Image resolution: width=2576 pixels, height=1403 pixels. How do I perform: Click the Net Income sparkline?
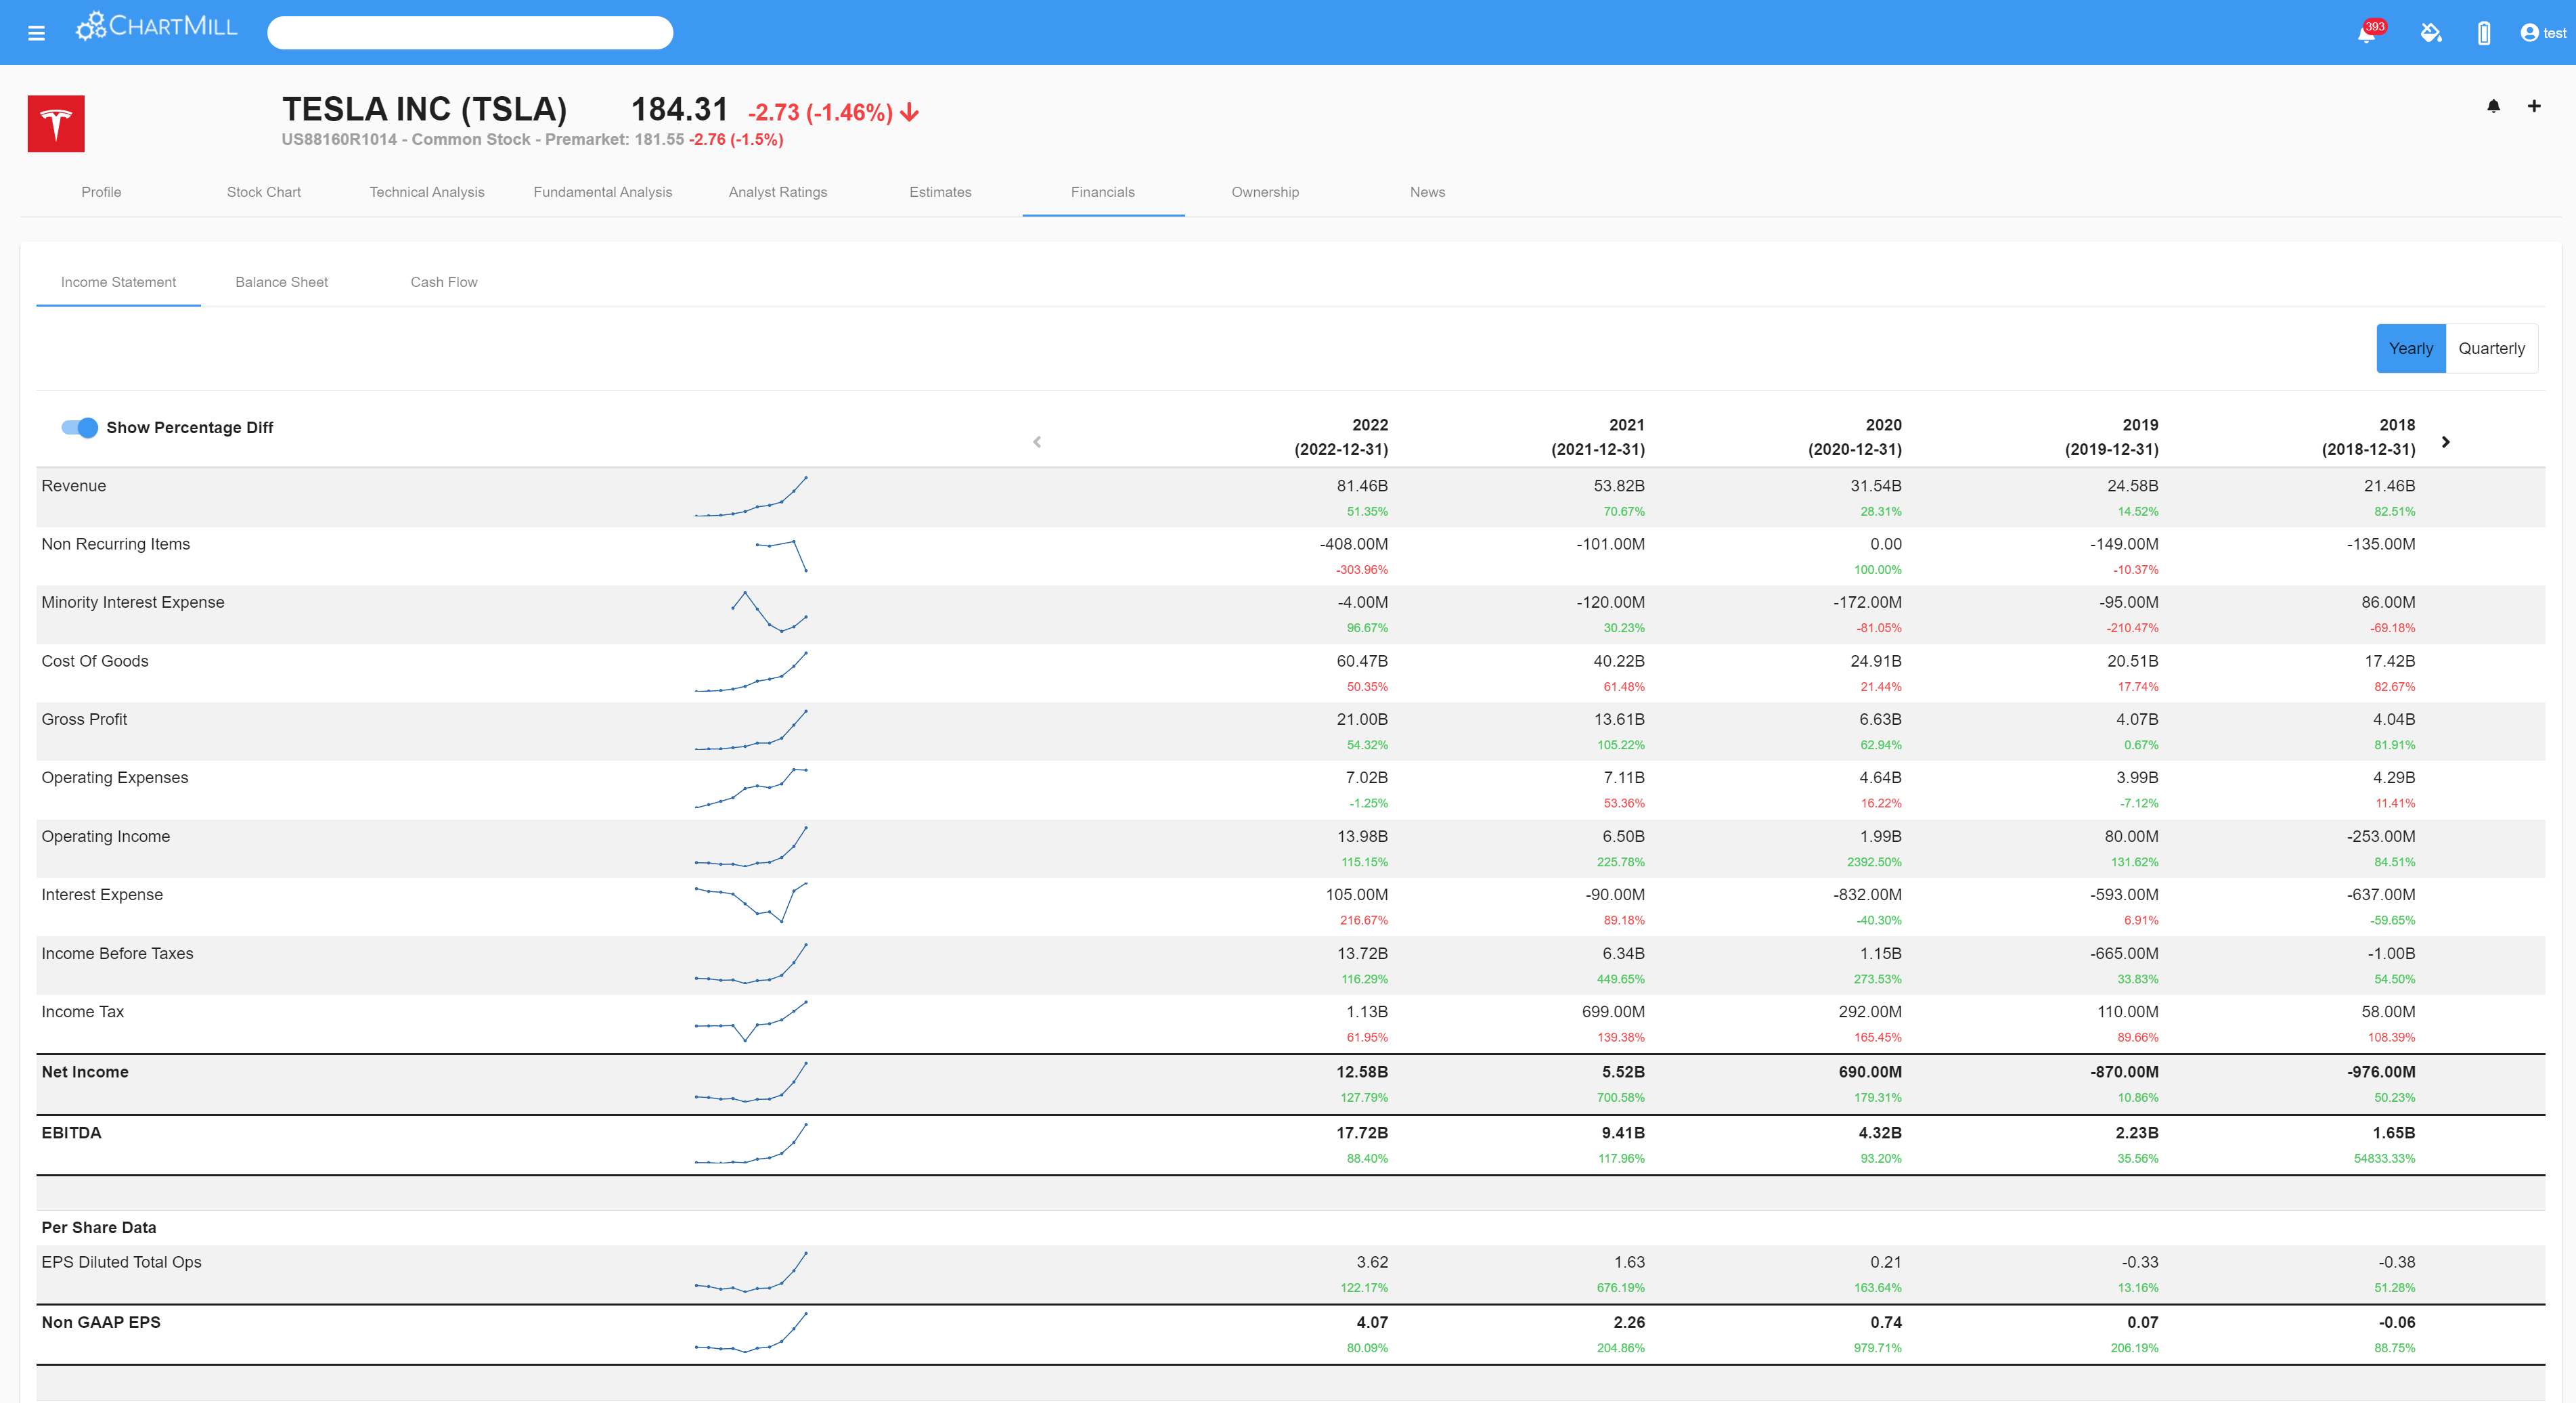click(x=751, y=1082)
